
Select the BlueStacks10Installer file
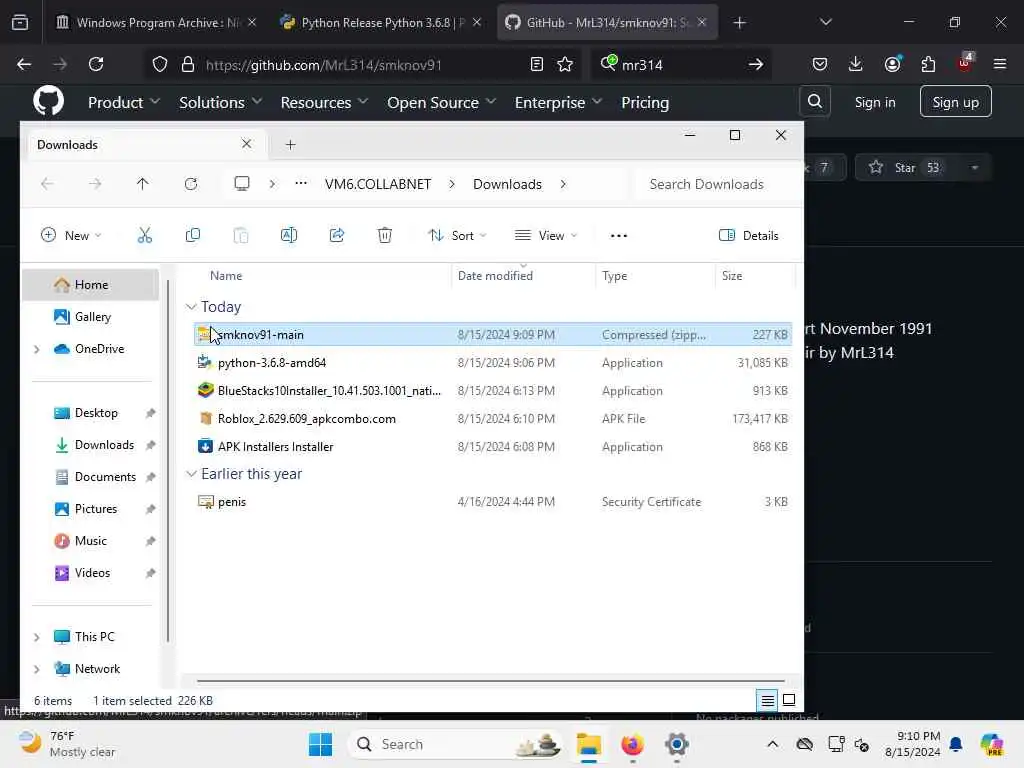point(493,391)
